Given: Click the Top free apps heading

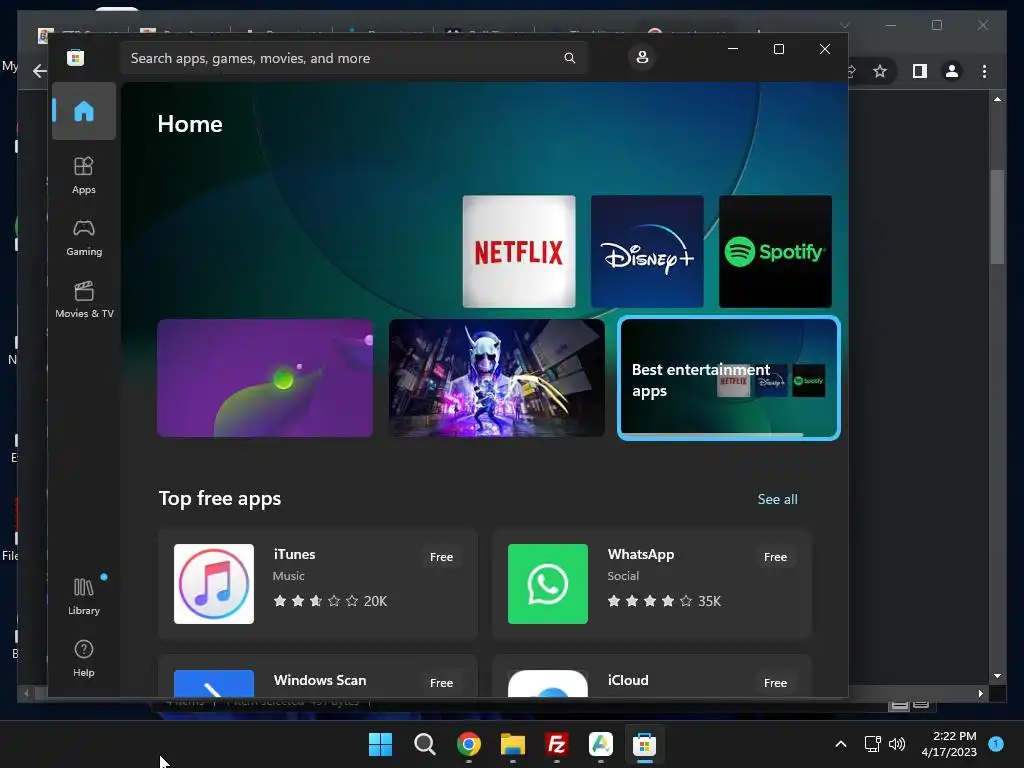Looking at the screenshot, I should point(220,498).
